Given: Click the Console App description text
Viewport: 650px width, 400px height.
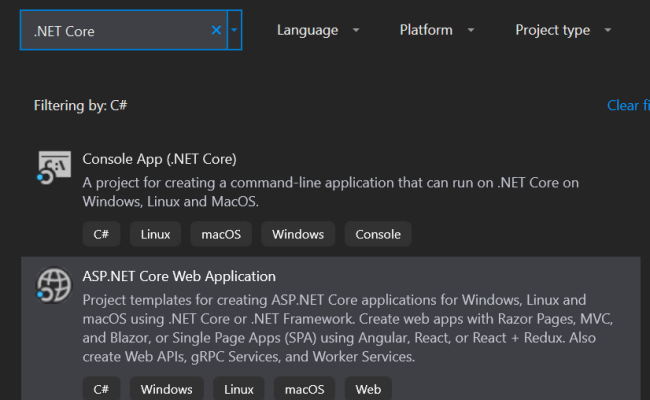Looking at the screenshot, I should (330, 192).
